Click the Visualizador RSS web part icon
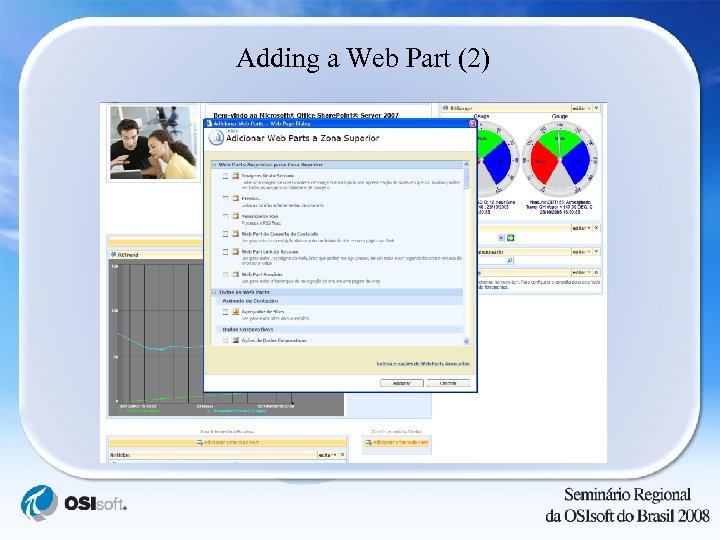The height and width of the screenshot is (540, 720). click(236, 215)
